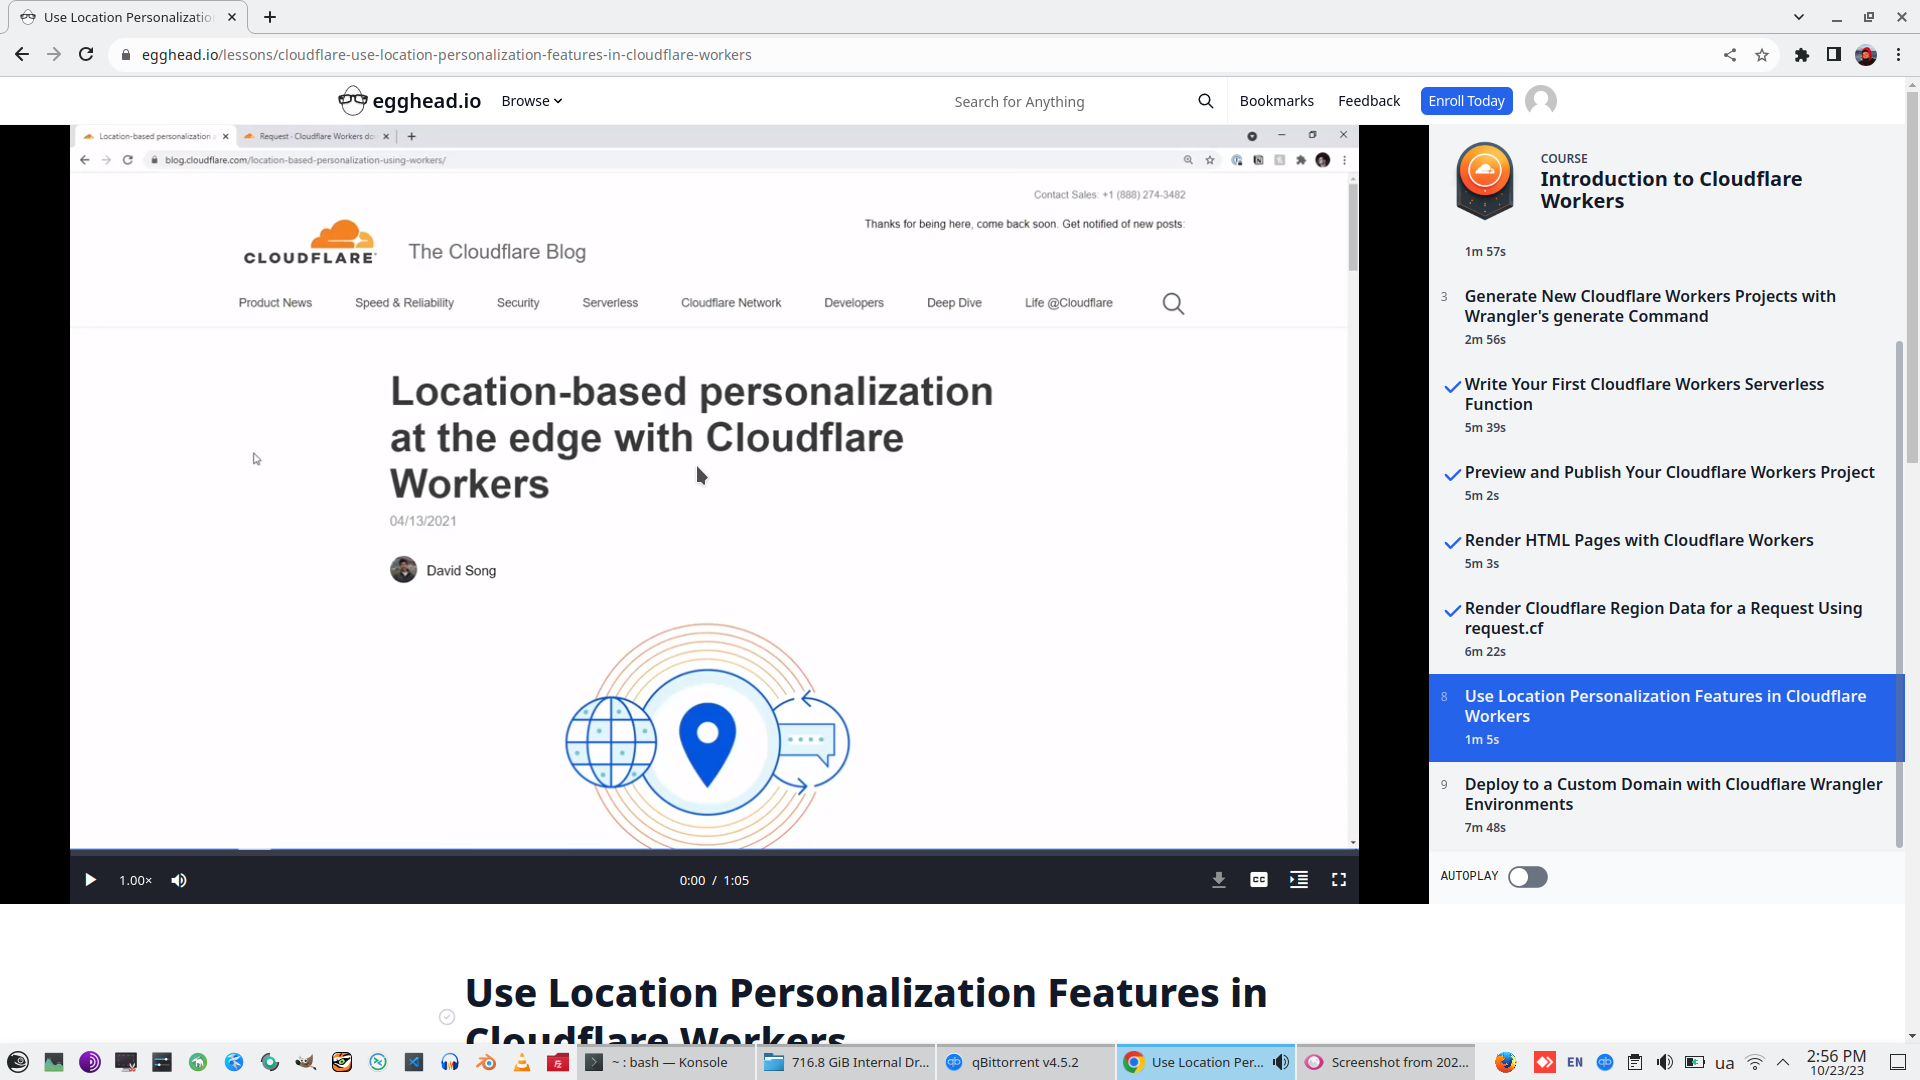The height and width of the screenshot is (1080, 1920).
Task: Mute the tab from taskbar speaker icon
Action: click(1280, 1062)
